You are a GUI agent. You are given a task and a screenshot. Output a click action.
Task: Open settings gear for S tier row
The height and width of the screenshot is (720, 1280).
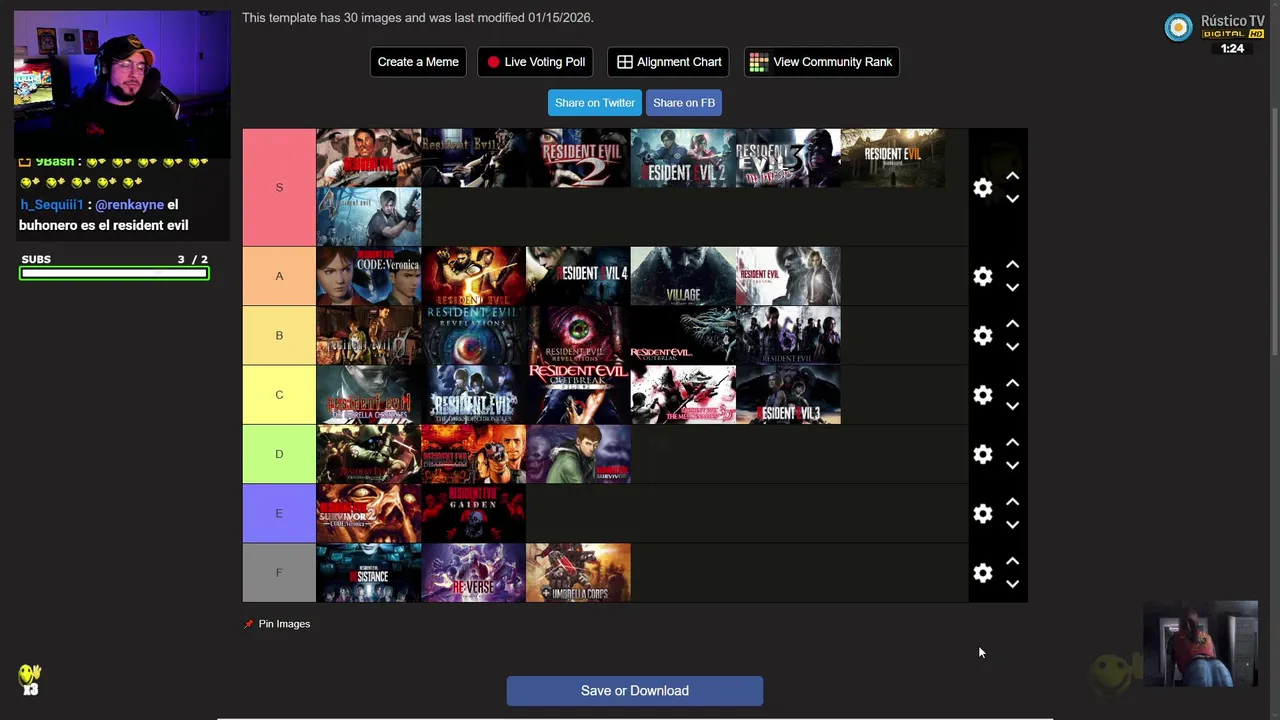[983, 188]
